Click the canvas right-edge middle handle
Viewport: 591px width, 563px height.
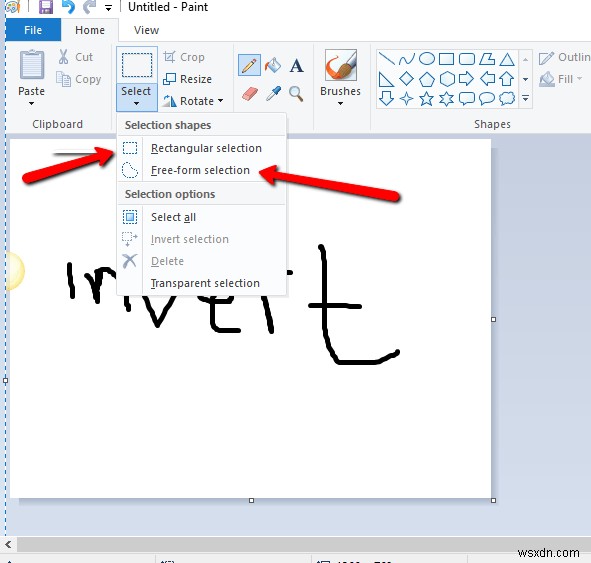click(x=493, y=320)
